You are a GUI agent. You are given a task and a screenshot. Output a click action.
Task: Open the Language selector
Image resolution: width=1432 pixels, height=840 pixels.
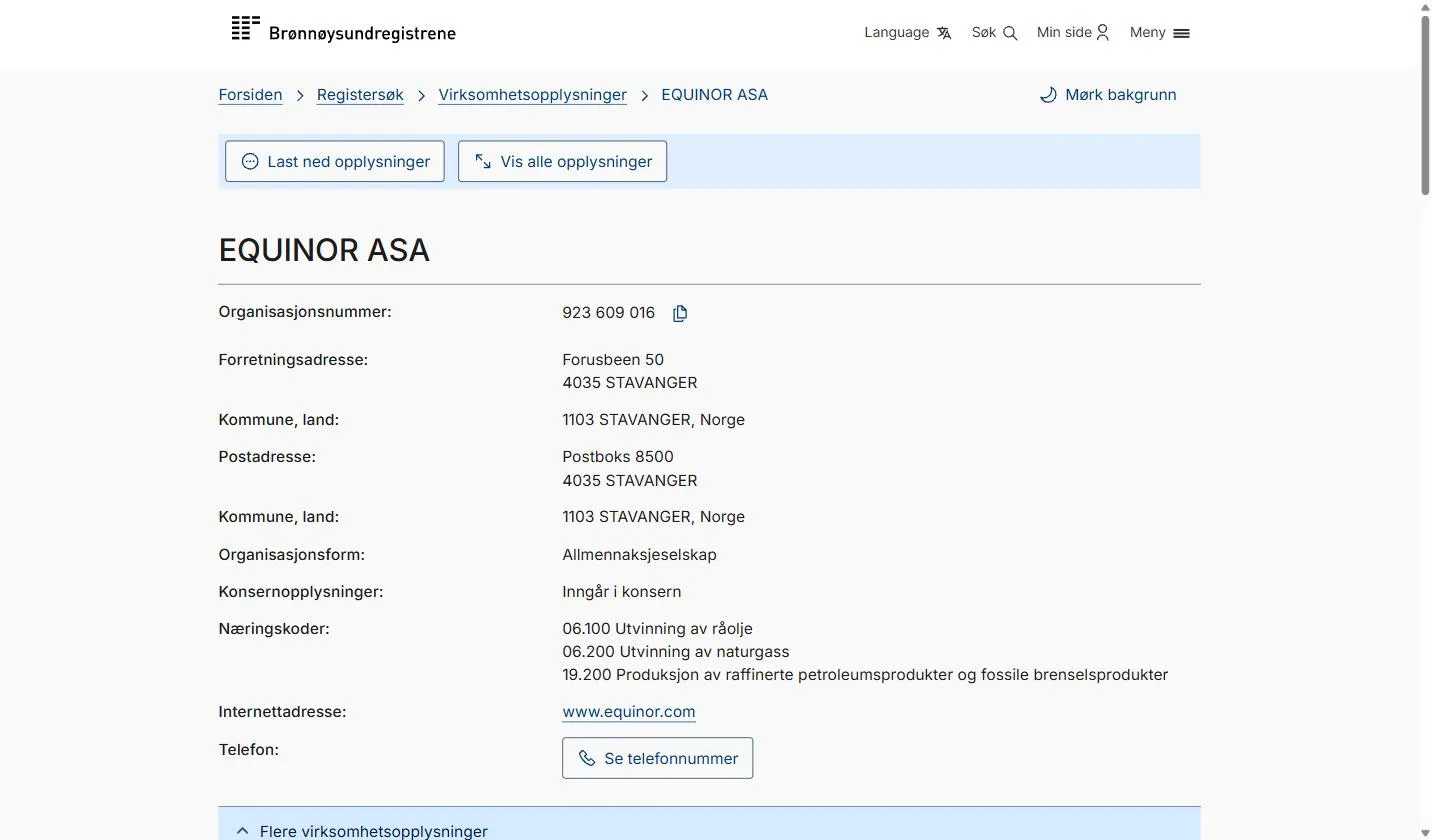tap(908, 33)
